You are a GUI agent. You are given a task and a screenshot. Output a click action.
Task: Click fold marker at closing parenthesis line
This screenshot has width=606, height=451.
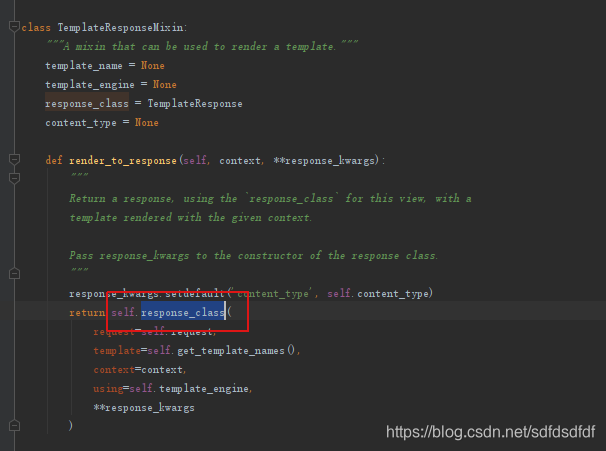coord(14,425)
